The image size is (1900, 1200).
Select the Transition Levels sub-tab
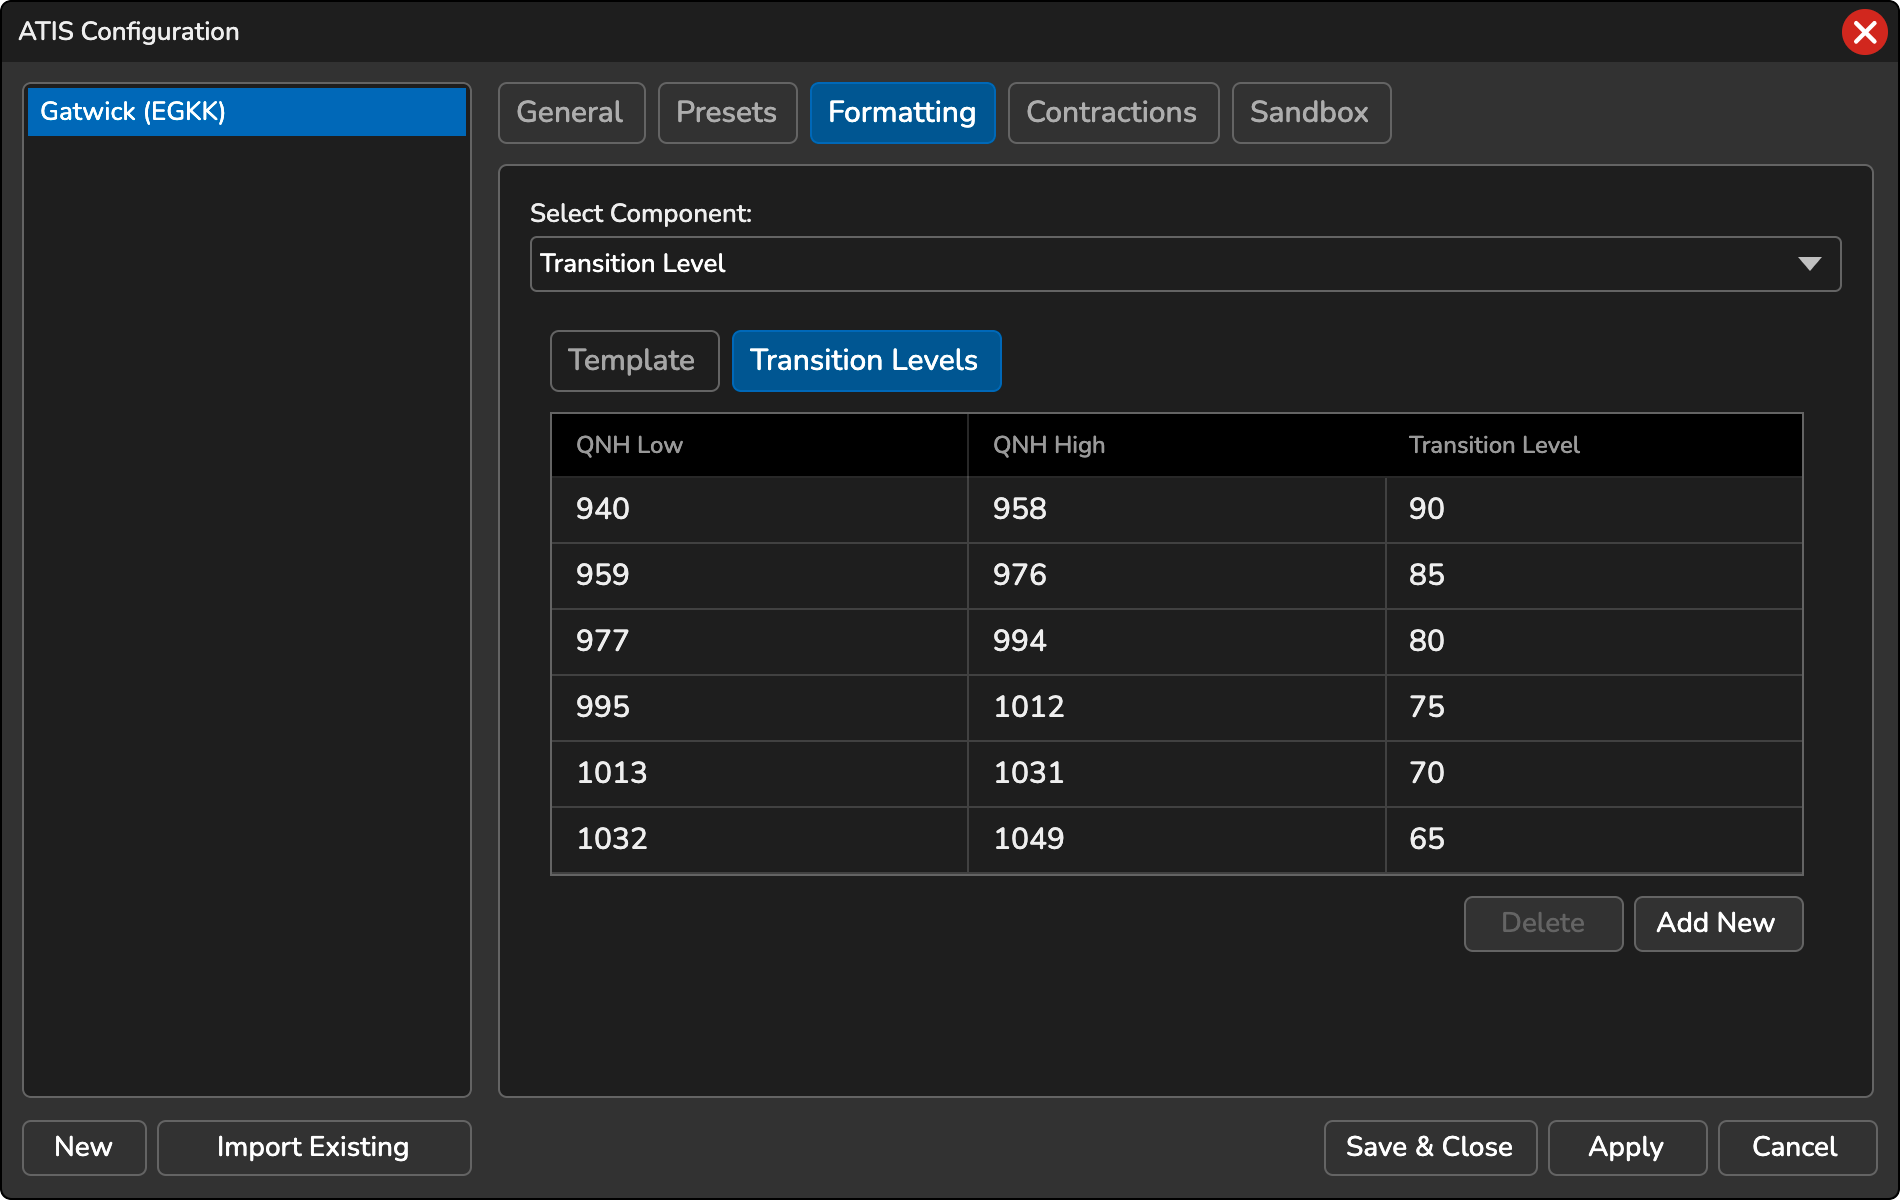865,361
